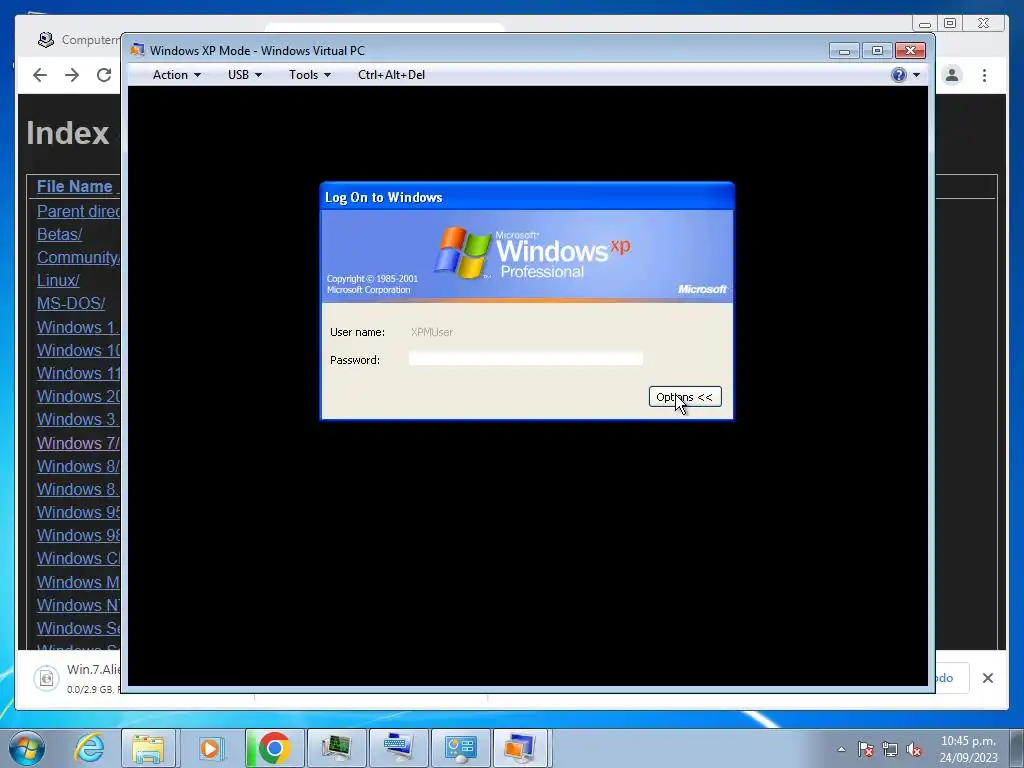Open the browser profile icon

click(x=952, y=75)
